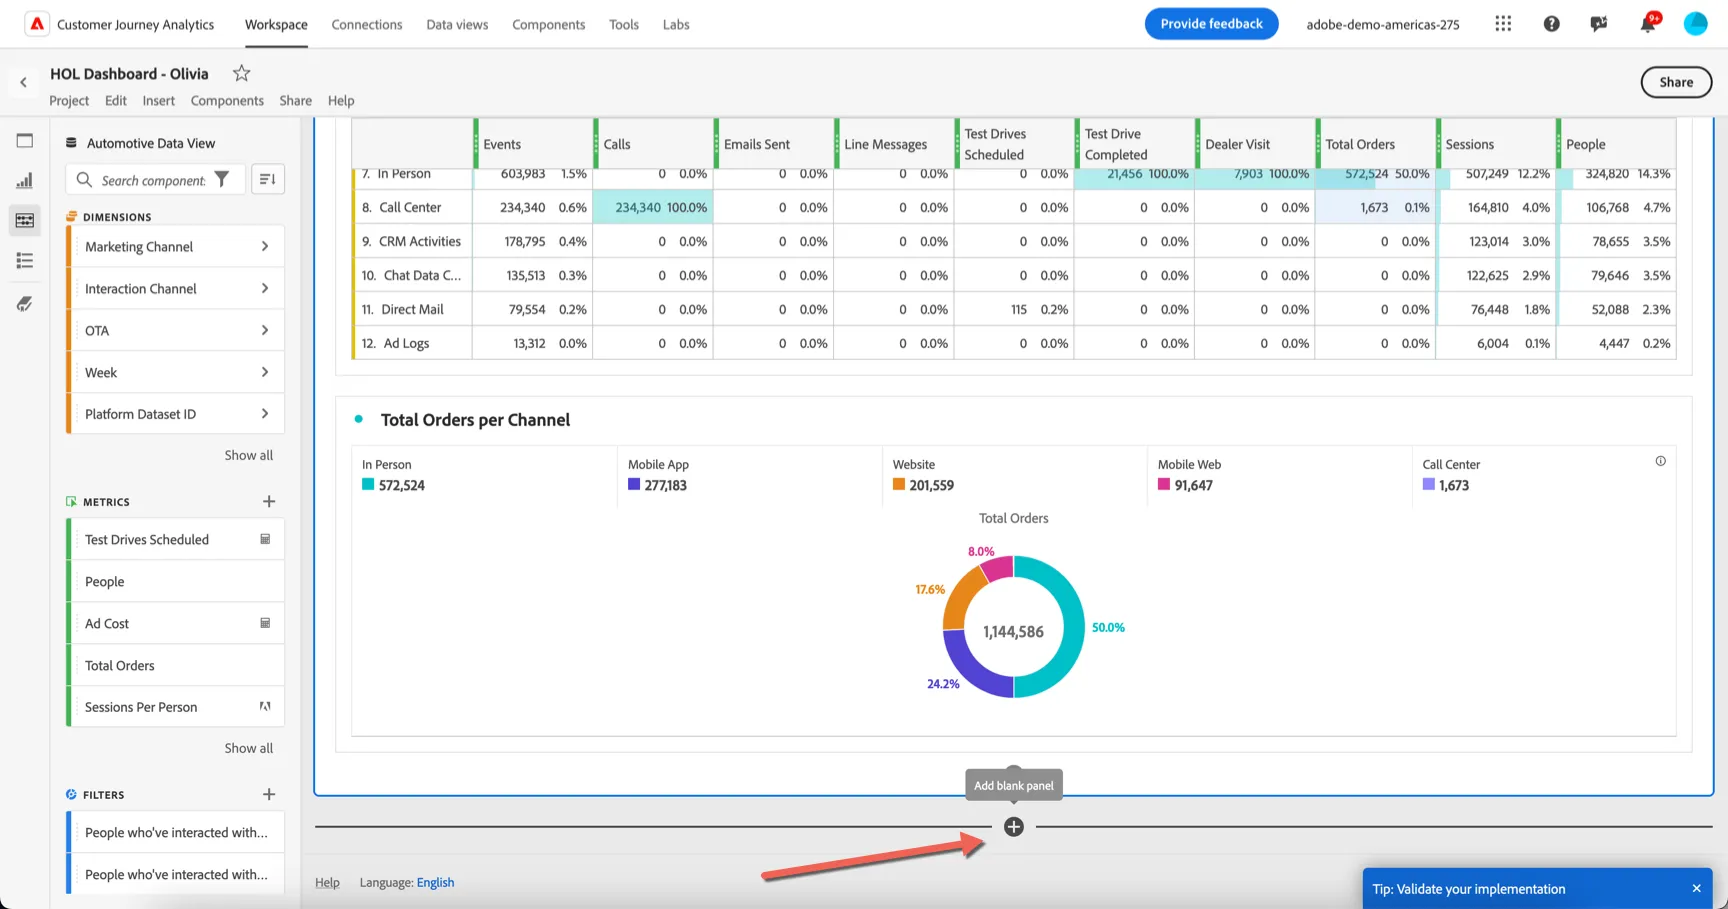1728x909 pixels.
Task: Open the notifications bell
Action: click(1647, 24)
